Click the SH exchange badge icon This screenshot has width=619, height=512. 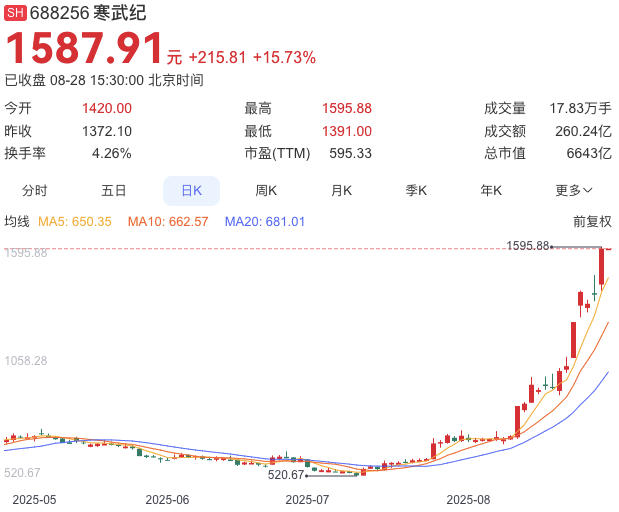(16, 13)
